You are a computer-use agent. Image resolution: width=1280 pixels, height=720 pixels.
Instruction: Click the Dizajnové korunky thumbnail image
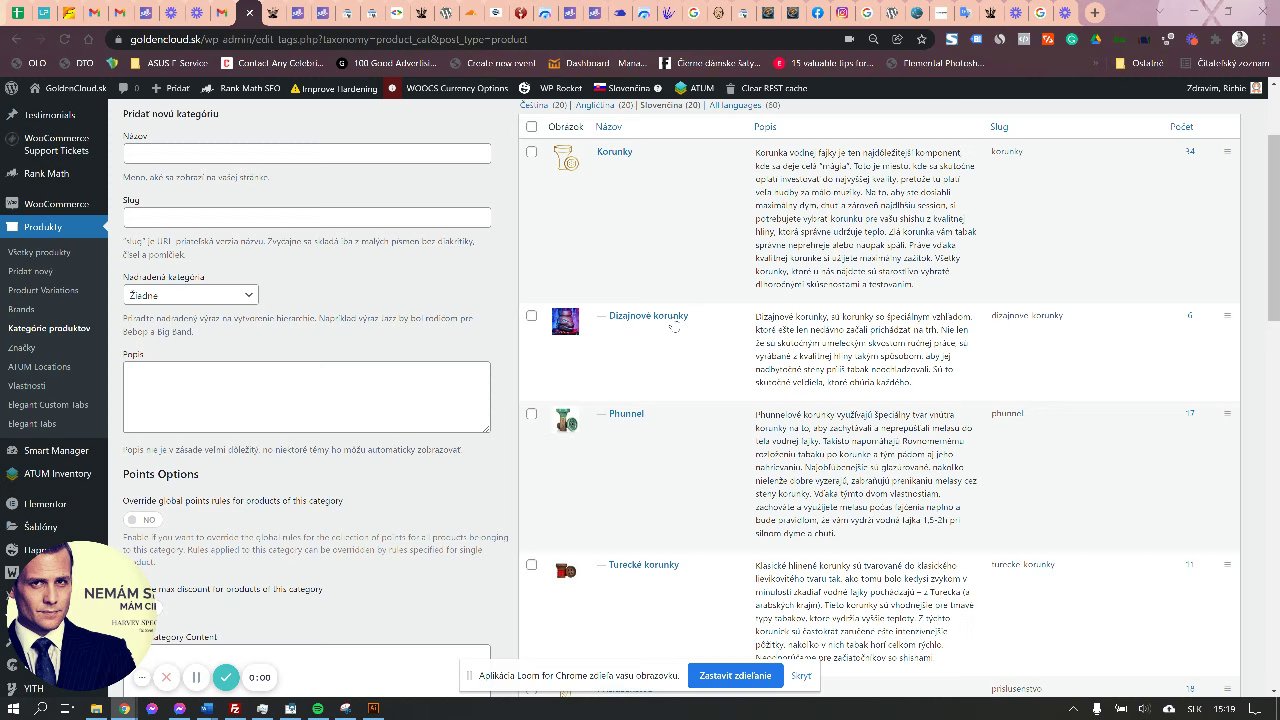click(565, 321)
